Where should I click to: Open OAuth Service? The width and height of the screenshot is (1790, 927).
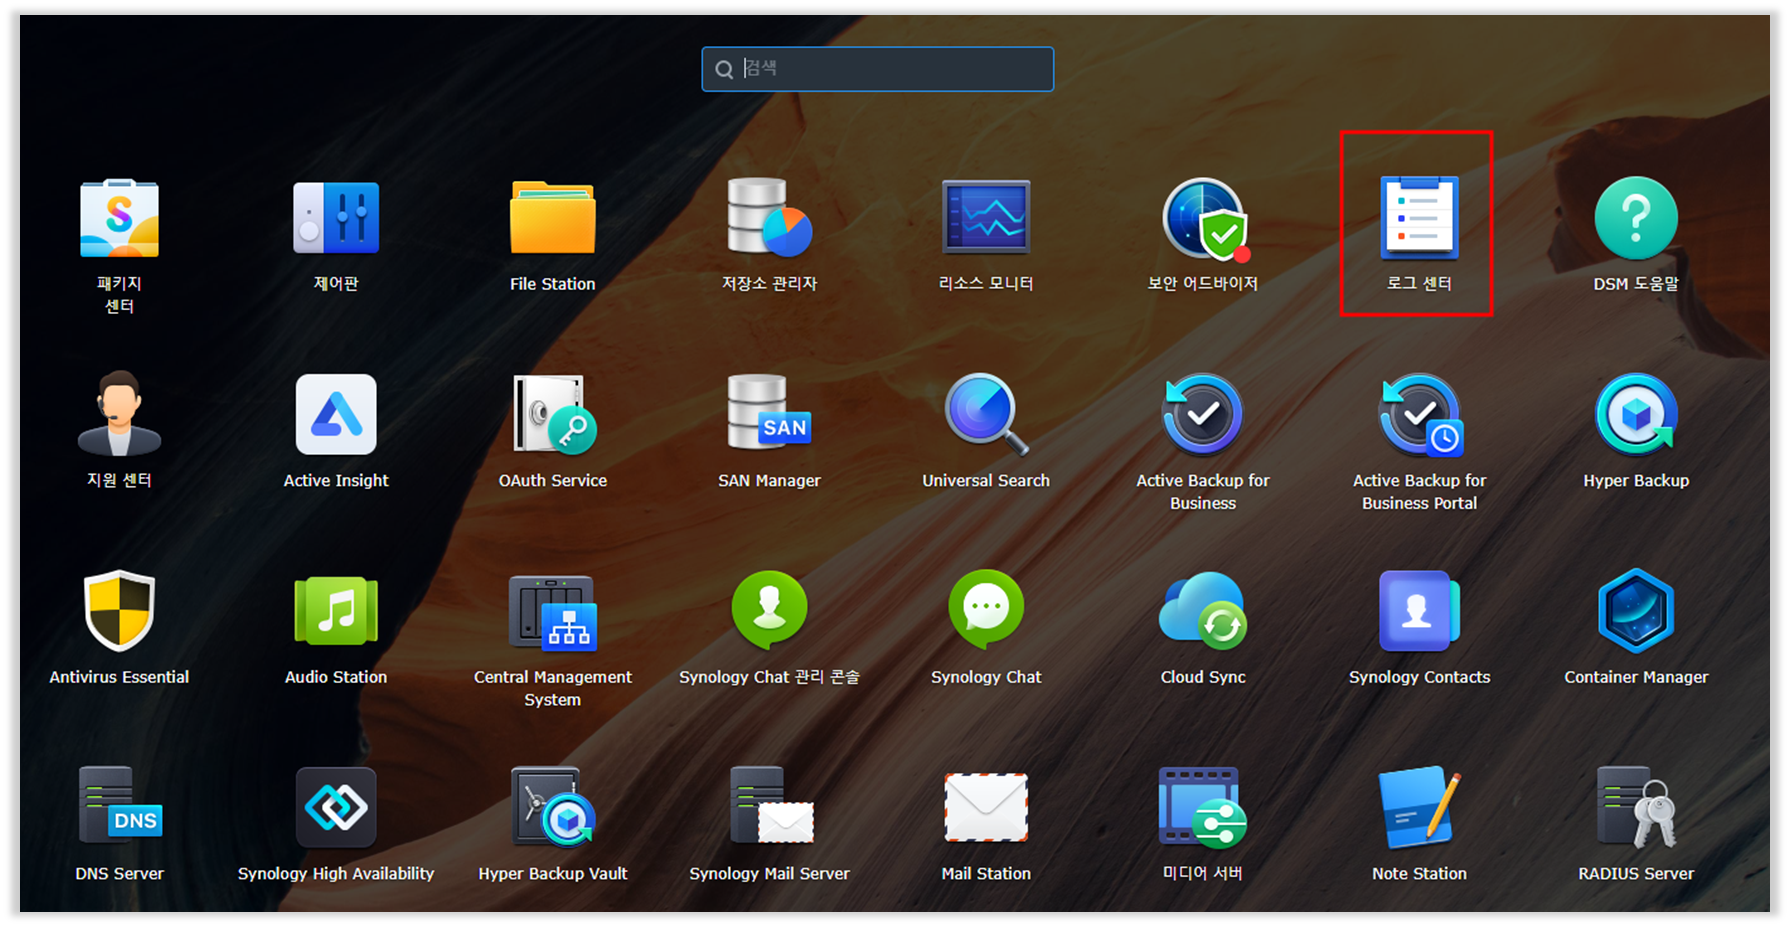point(553,414)
